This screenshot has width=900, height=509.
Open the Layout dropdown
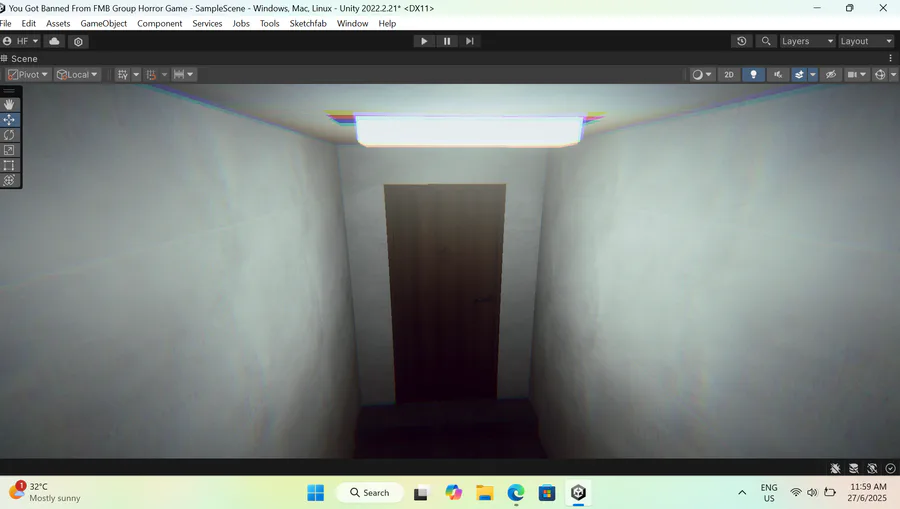(866, 41)
